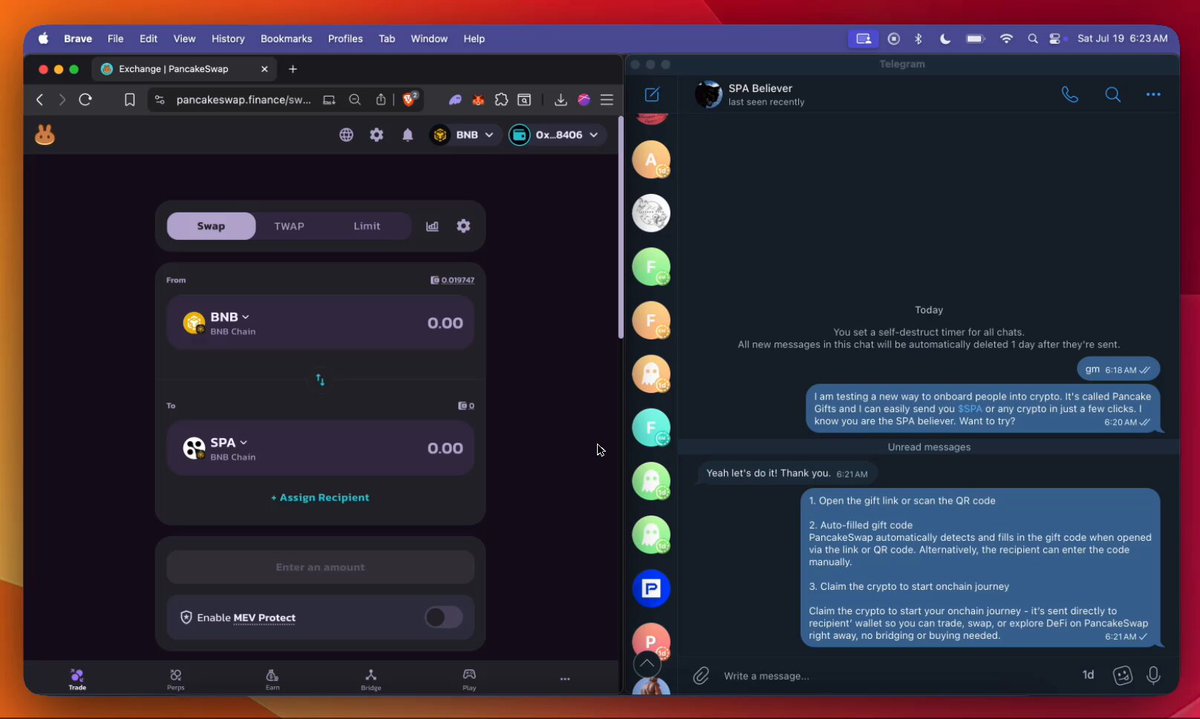Open macOS Control Center icon
1200x719 pixels.
point(1057,39)
